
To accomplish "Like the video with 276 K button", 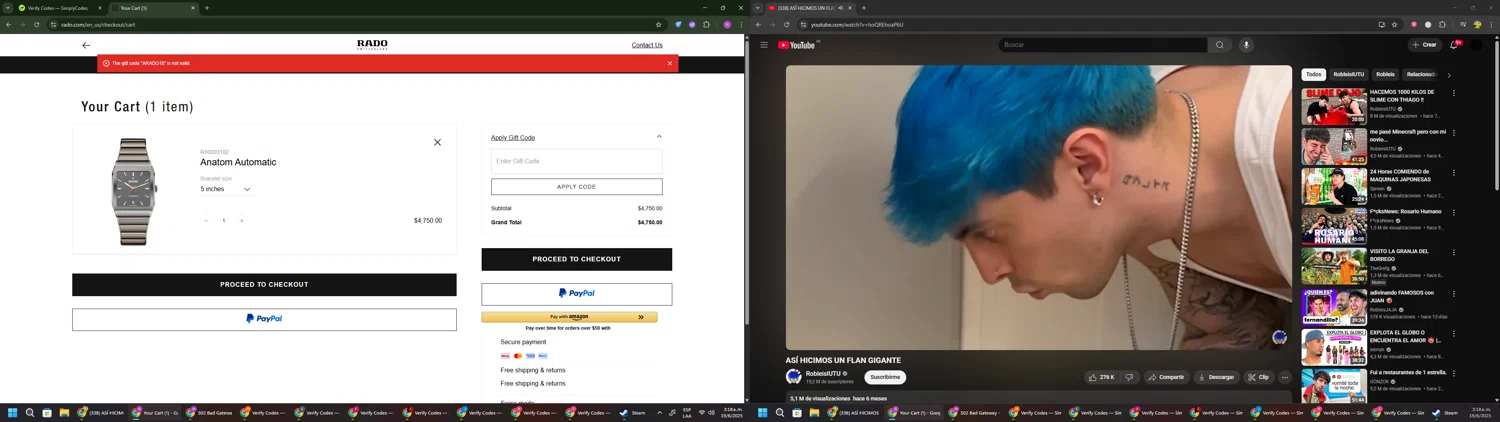I will [x=1104, y=377].
